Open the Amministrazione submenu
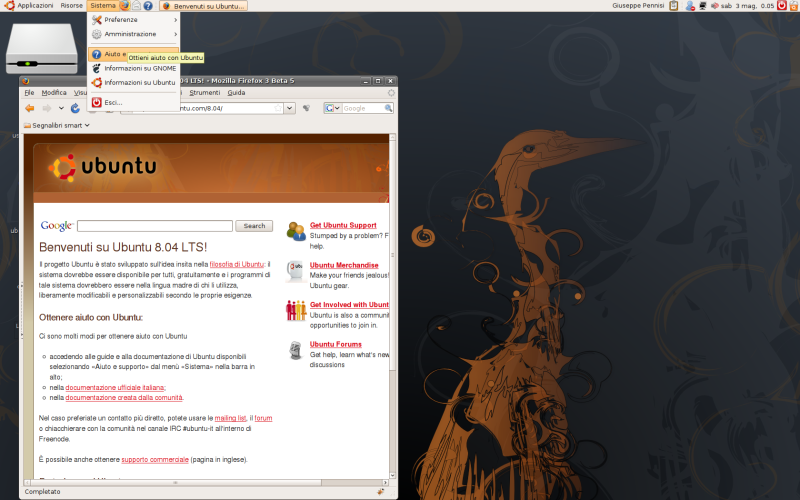Screen dimensions: 800x500 [x=134, y=34]
